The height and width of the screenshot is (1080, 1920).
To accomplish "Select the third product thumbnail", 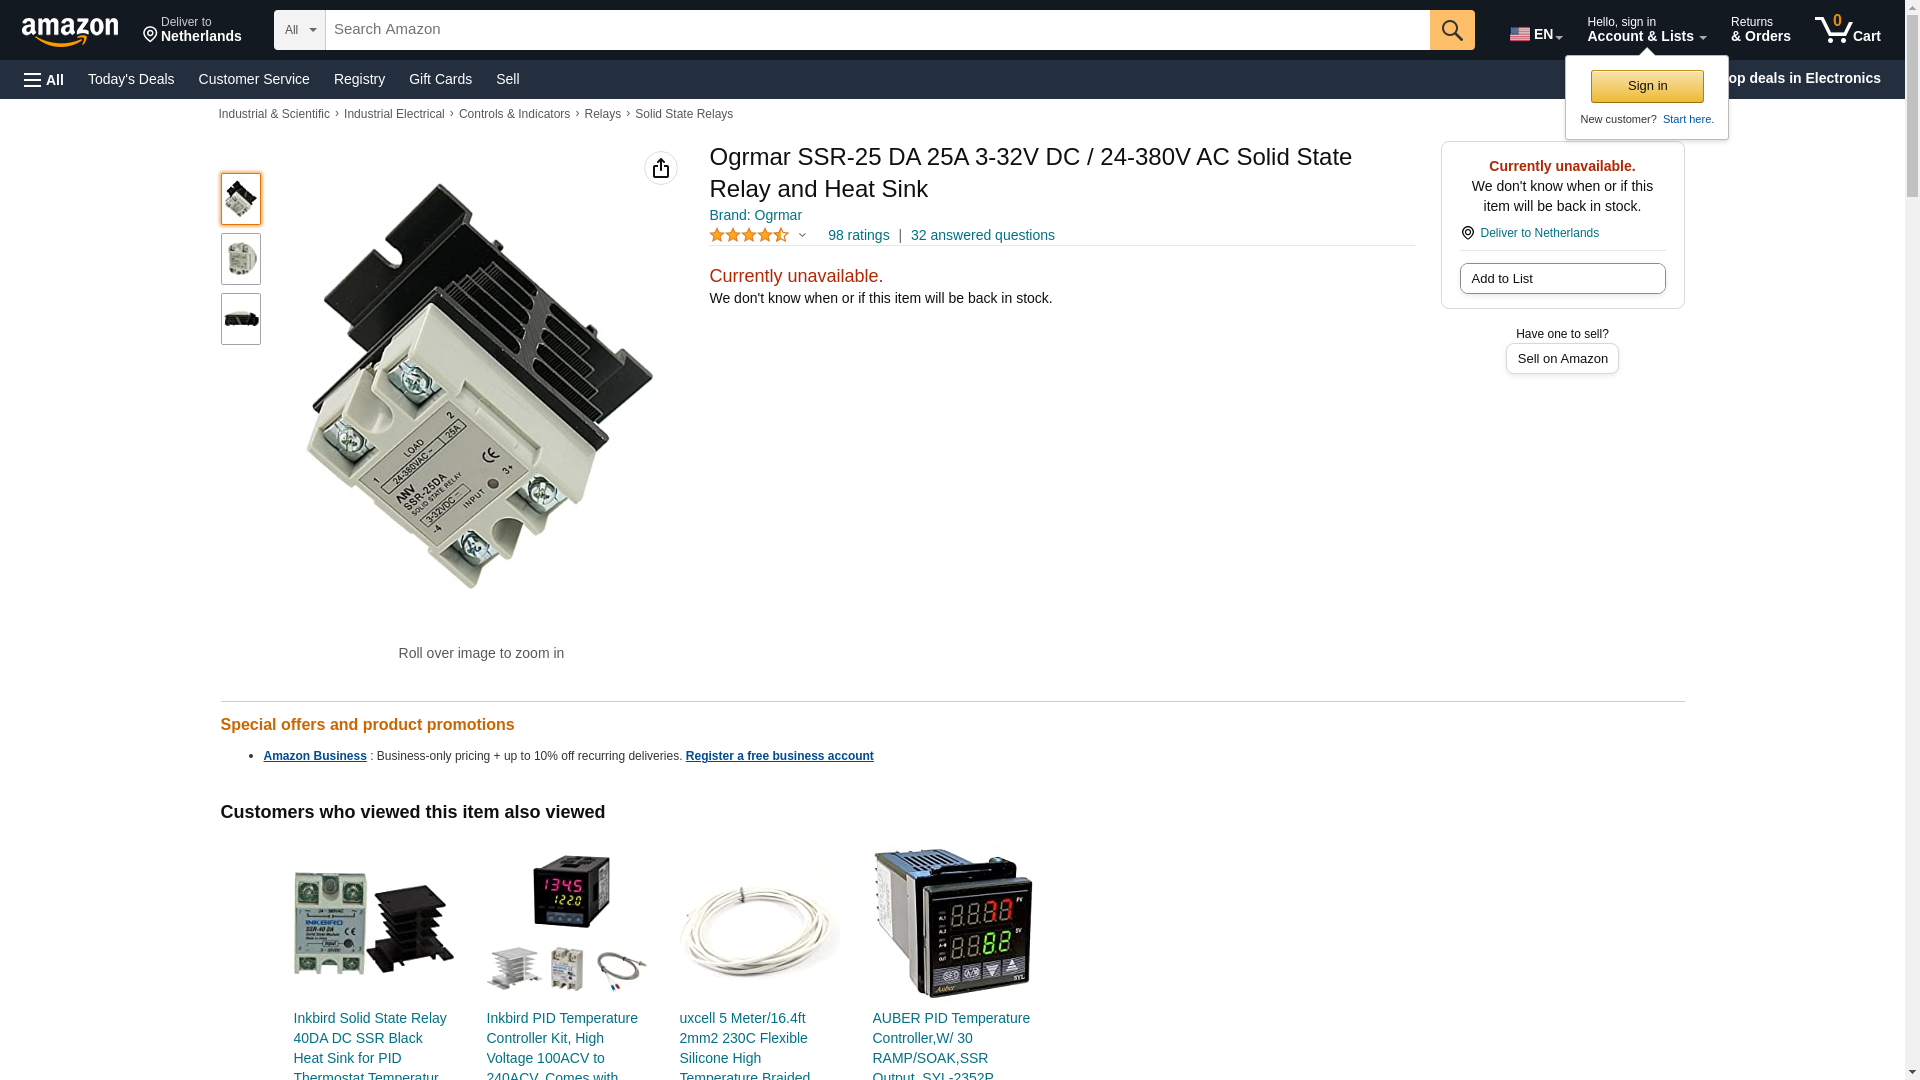I will point(241,319).
